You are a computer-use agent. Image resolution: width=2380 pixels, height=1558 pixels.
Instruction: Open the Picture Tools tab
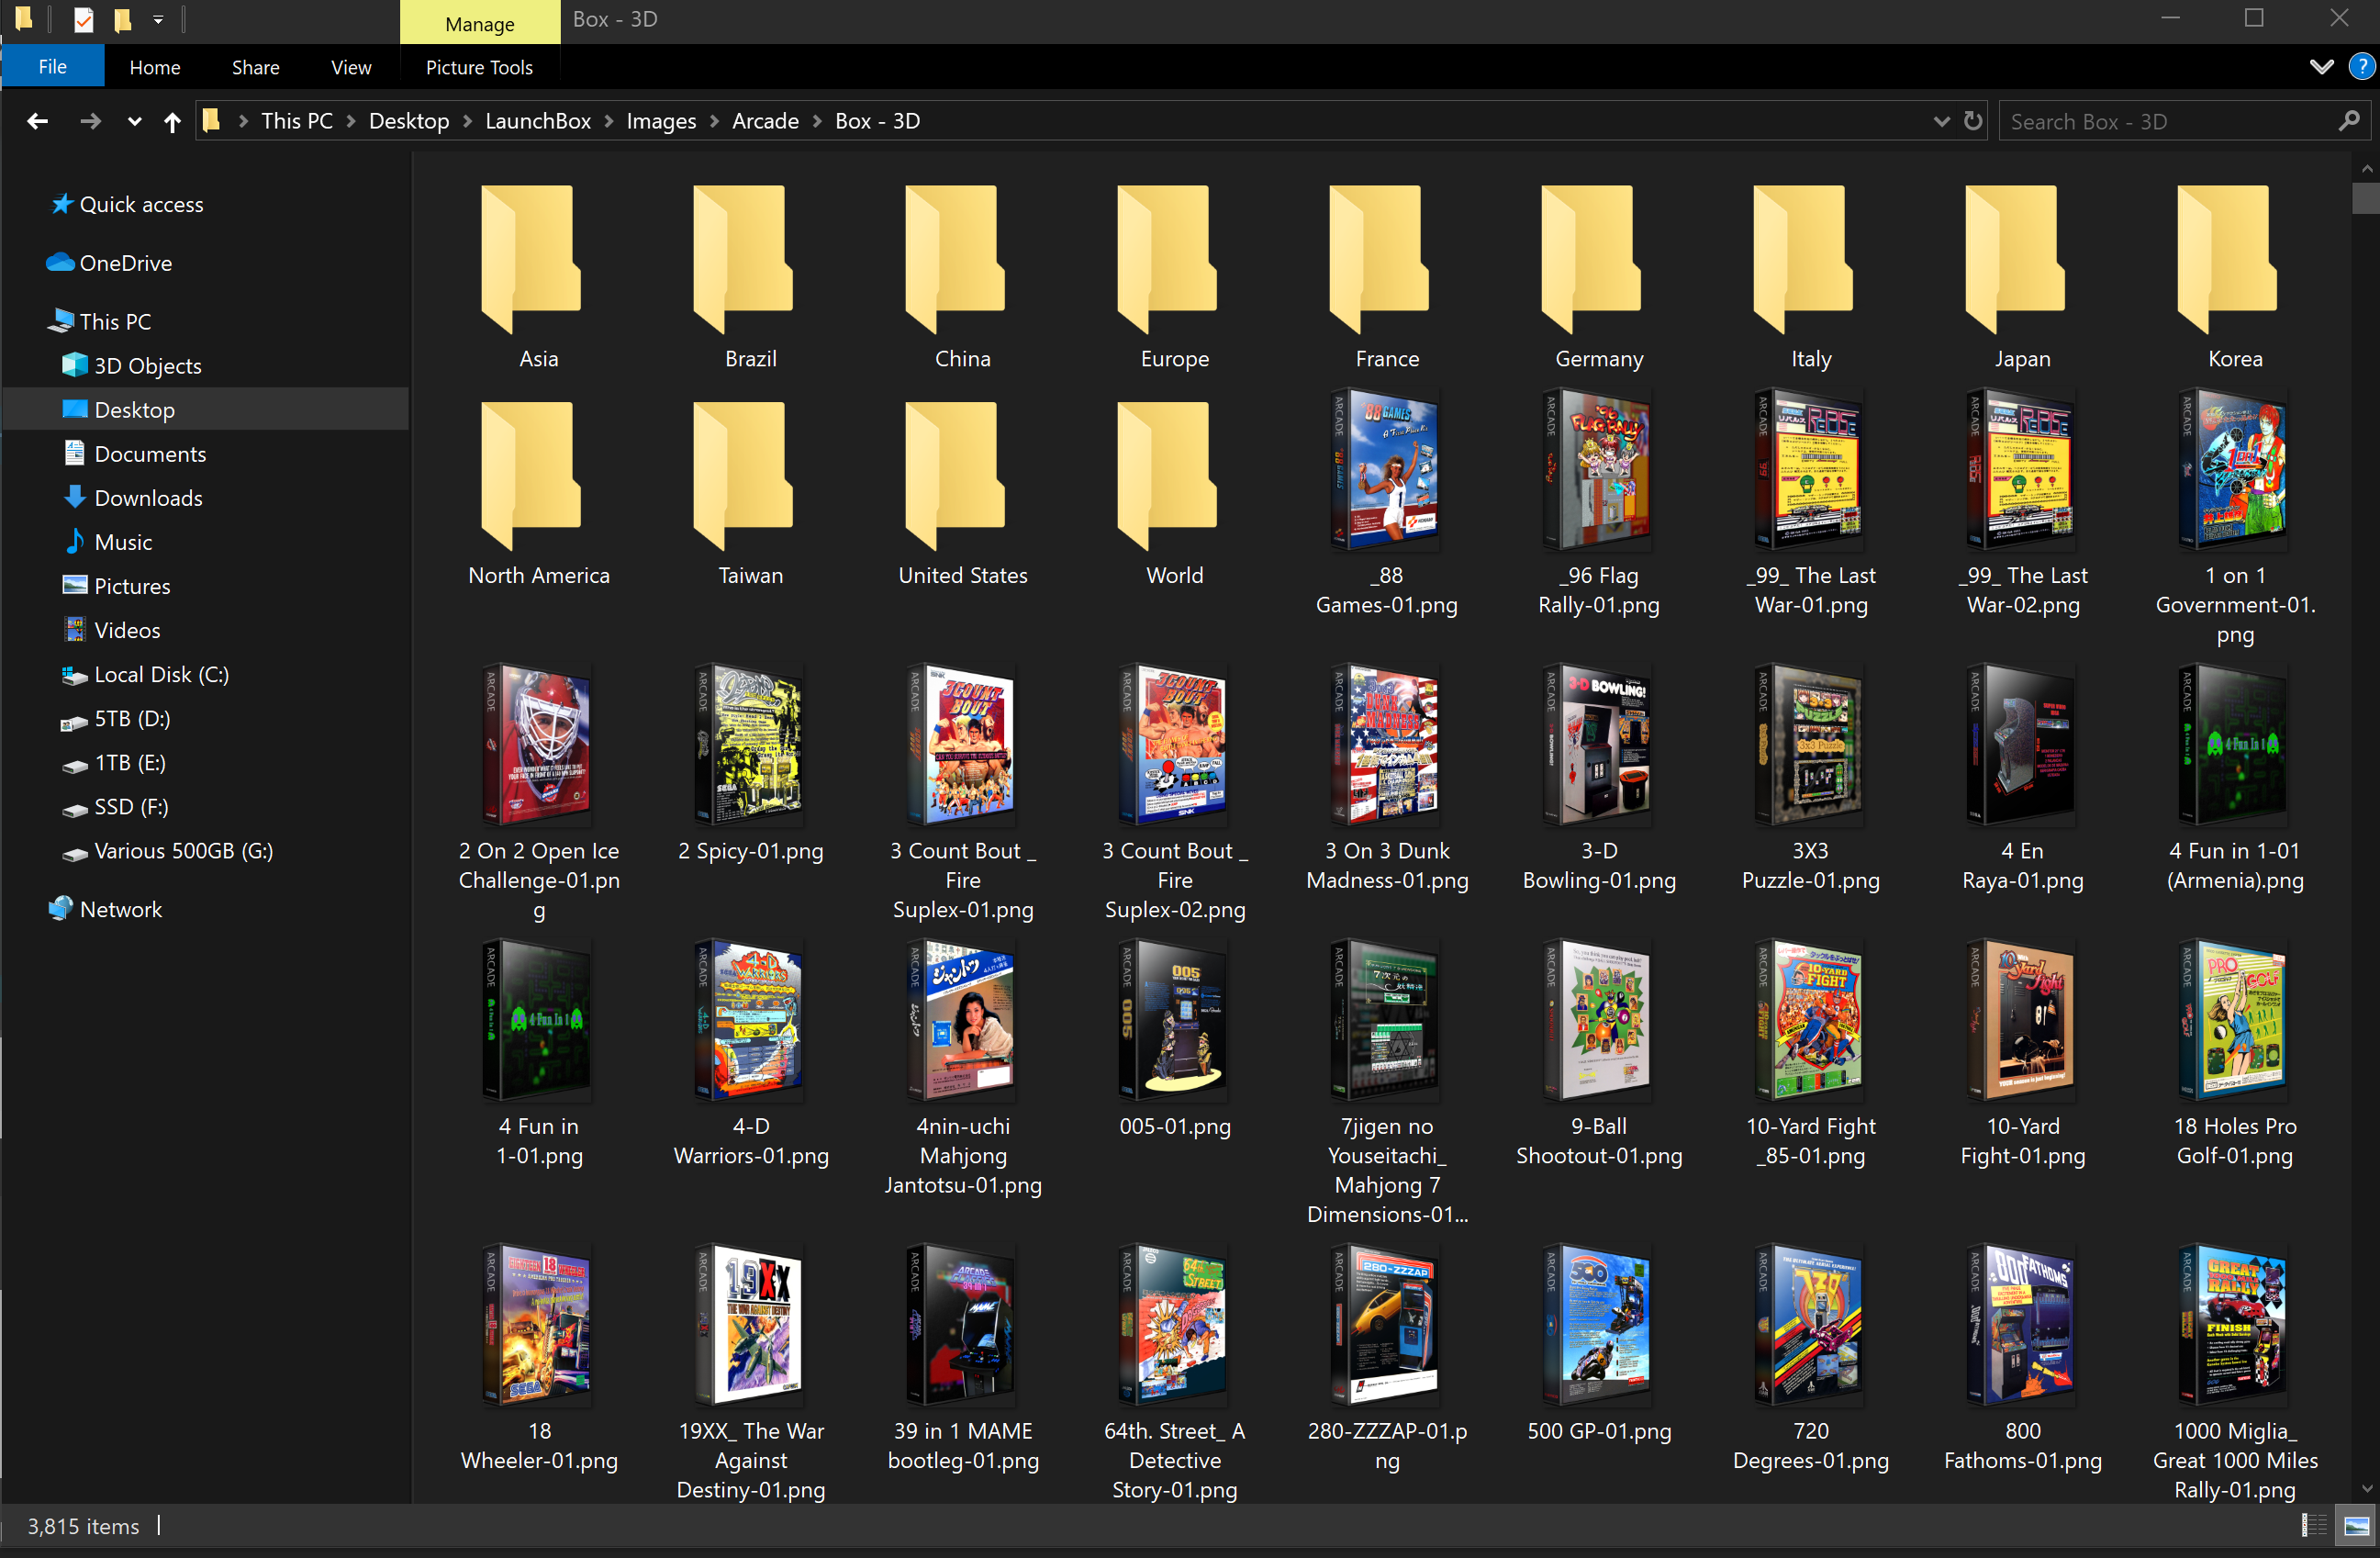pos(479,67)
